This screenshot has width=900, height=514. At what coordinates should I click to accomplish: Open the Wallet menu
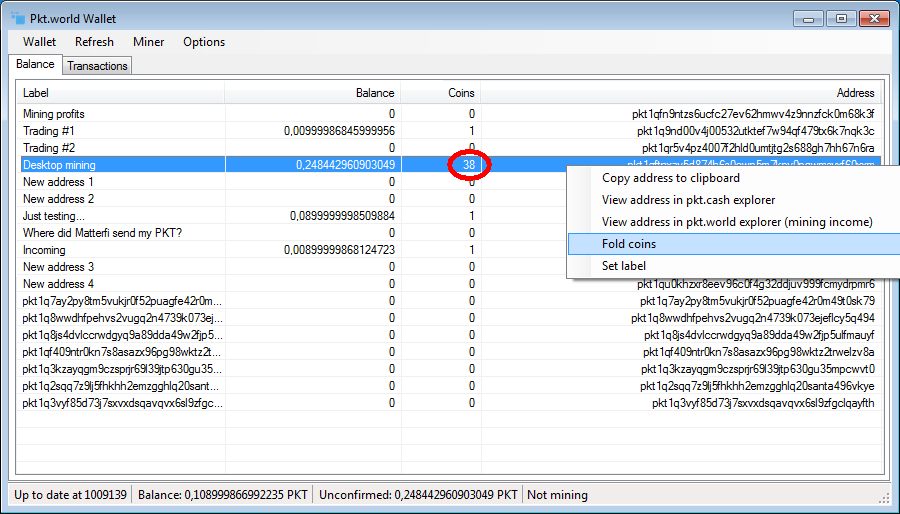coord(40,42)
